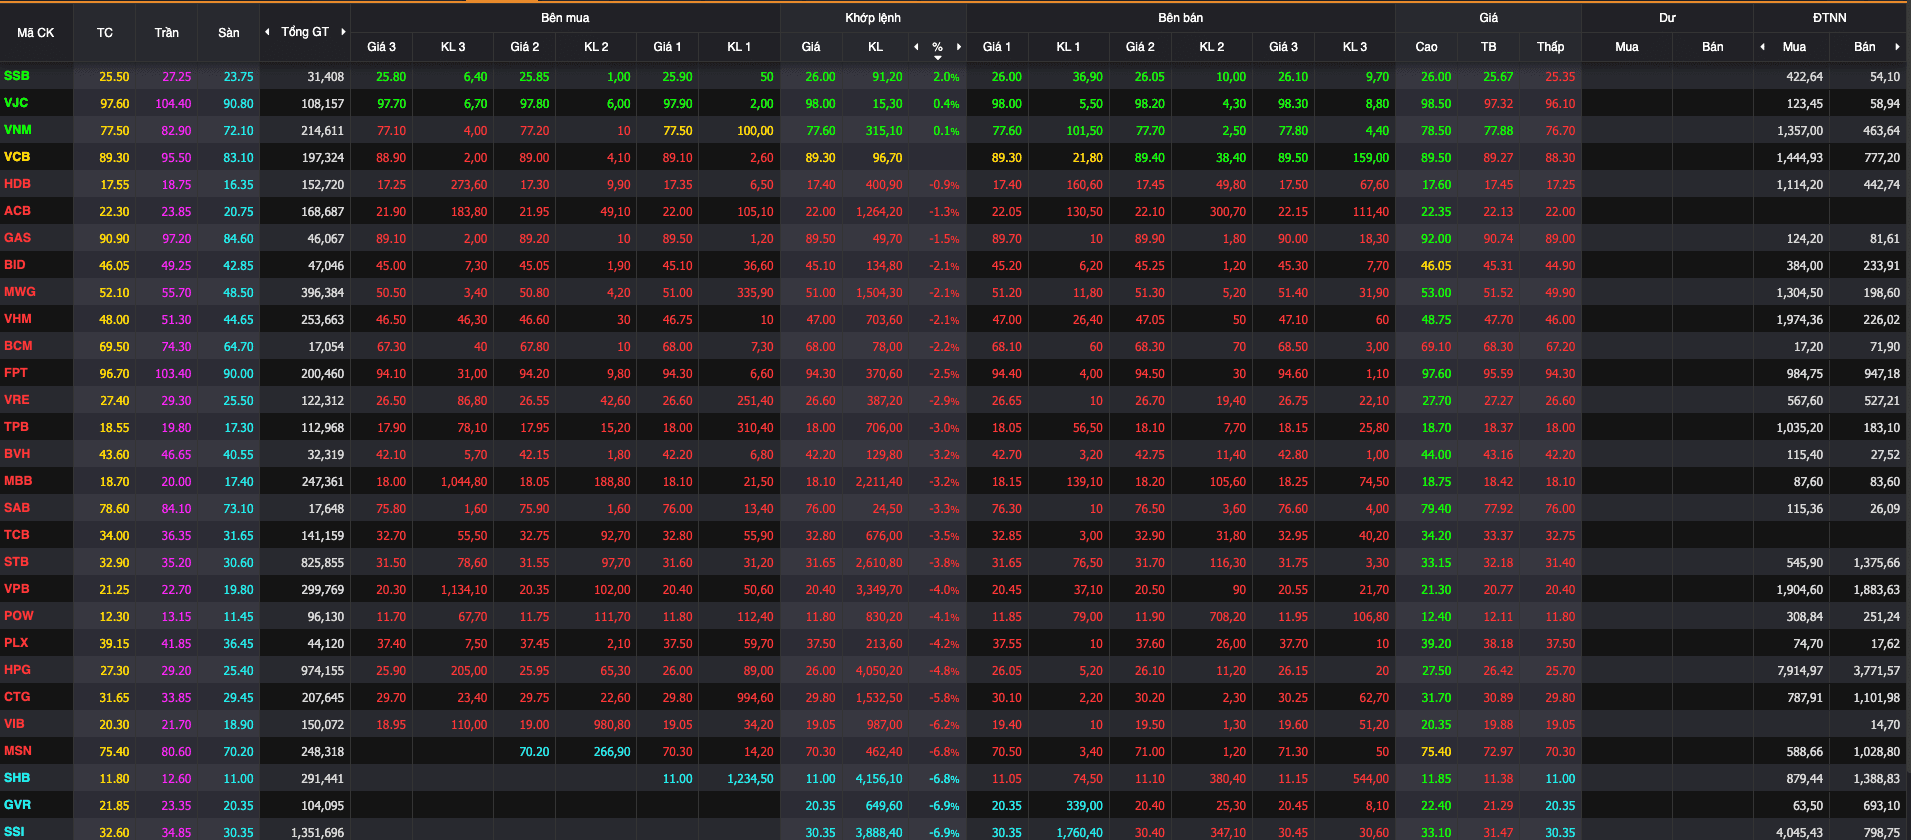Open HPG ticker symbol
The width and height of the screenshot is (1911, 840).
point(17,670)
